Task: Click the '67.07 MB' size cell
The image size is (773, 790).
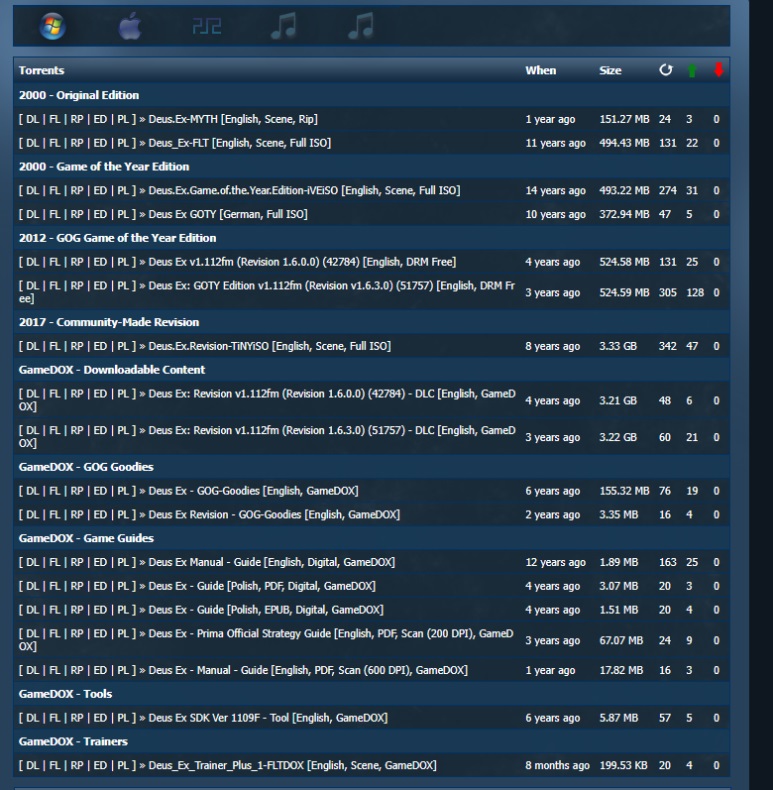Action: [621, 640]
